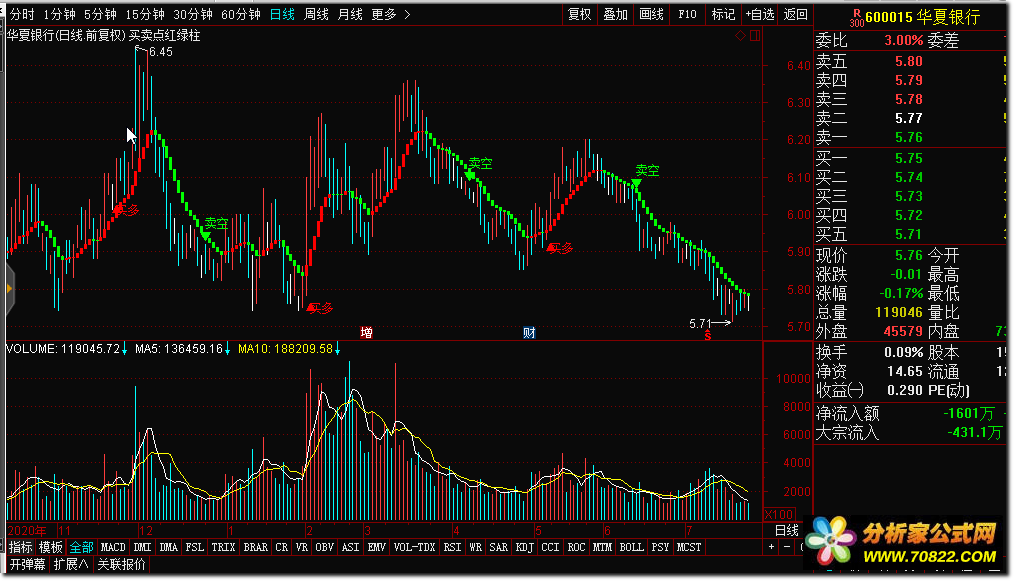Click the diamond icon above the chart
Screen dimensions: 1015x581
pos(741,36)
